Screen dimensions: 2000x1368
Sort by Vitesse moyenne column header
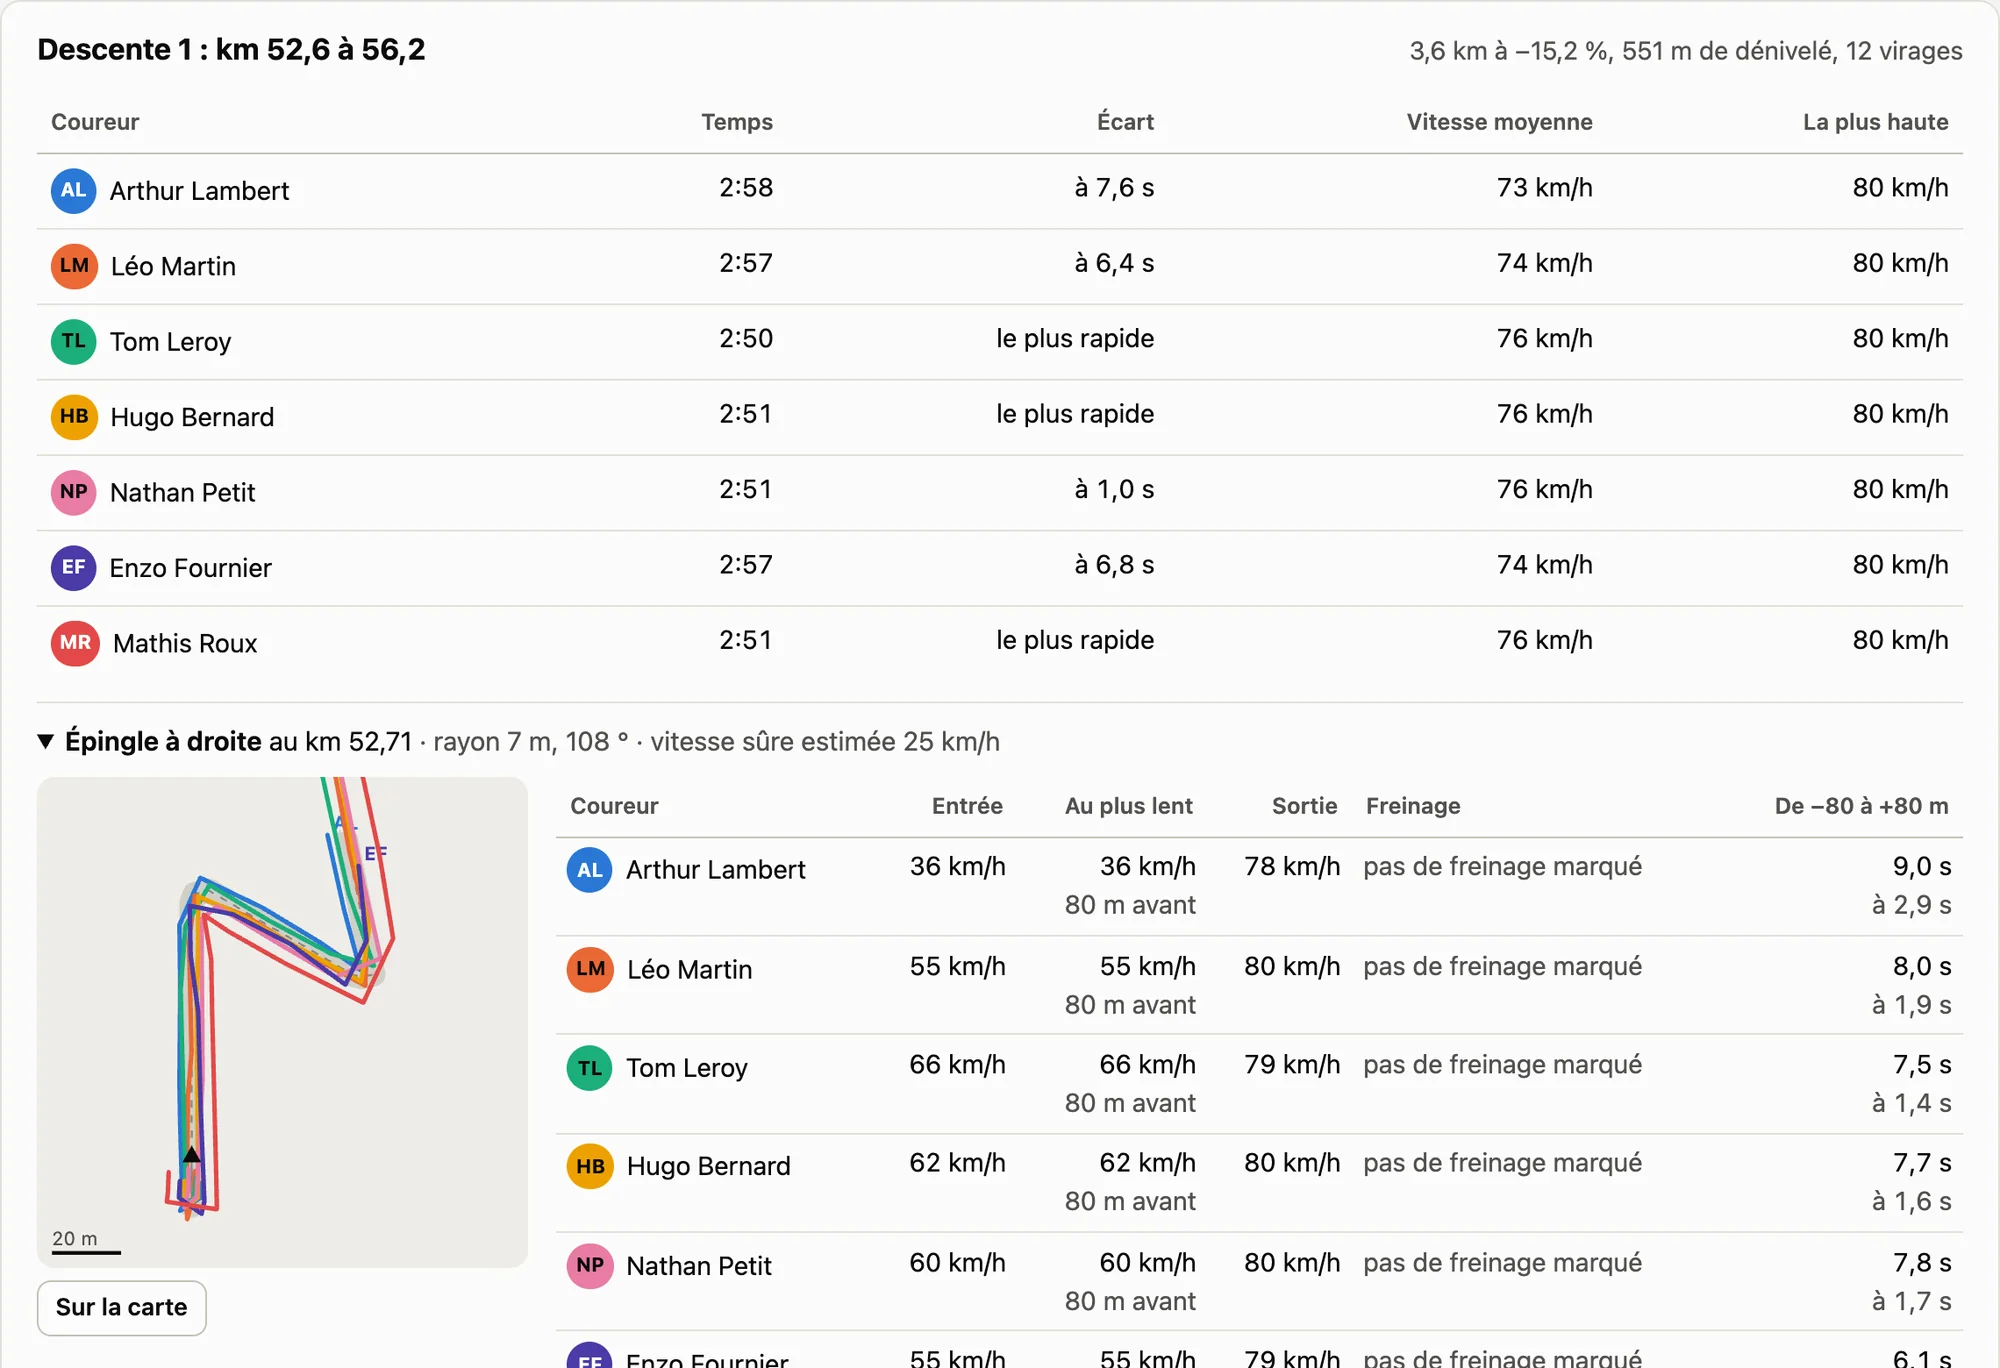(1499, 122)
